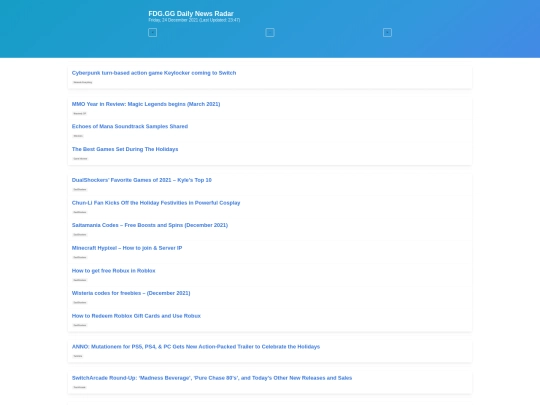Click source tag under Cyberpunk Keylocker headline
Image resolution: width=540 pixels, height=405 pixels.
click(x=83, y=82)
